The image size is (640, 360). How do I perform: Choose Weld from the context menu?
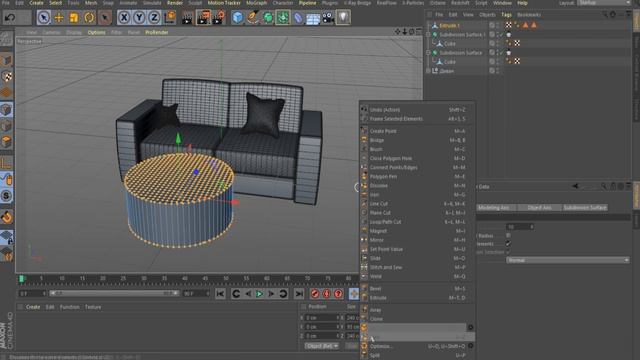pos(376,276)
